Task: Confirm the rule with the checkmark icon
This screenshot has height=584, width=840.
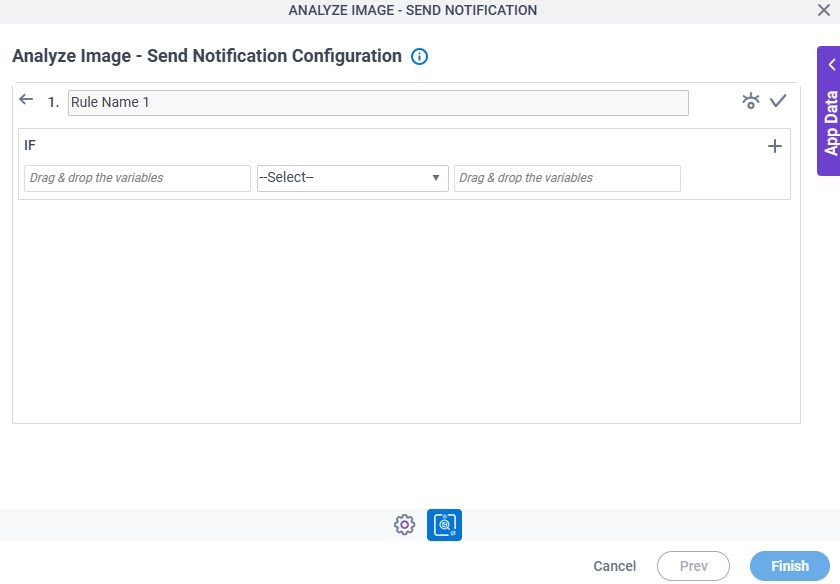Action: pyautogui.click(x=778, y=101)
